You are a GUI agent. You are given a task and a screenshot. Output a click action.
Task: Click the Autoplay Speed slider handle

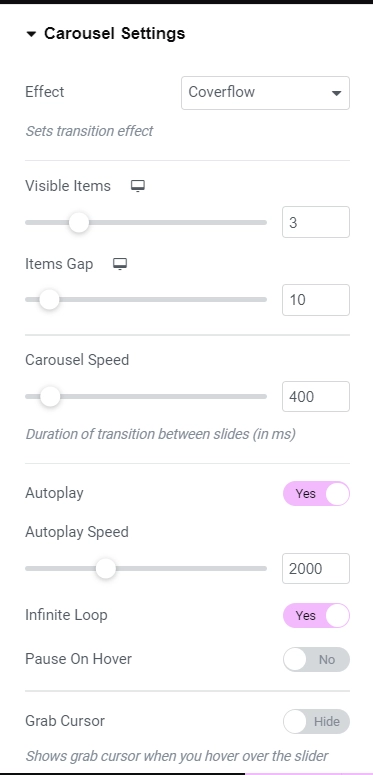click(105, 568)
